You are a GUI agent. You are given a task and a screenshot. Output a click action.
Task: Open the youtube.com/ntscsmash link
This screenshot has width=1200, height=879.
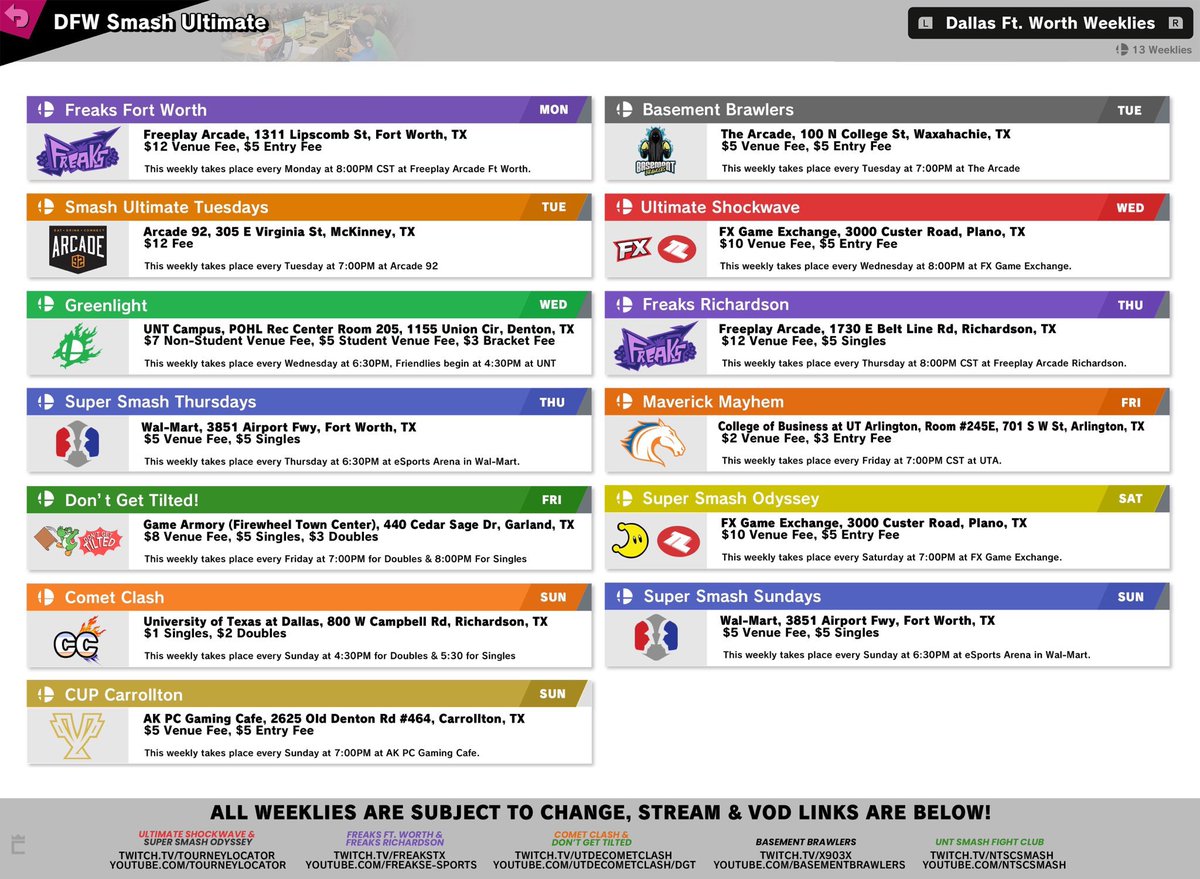point(994,865)
